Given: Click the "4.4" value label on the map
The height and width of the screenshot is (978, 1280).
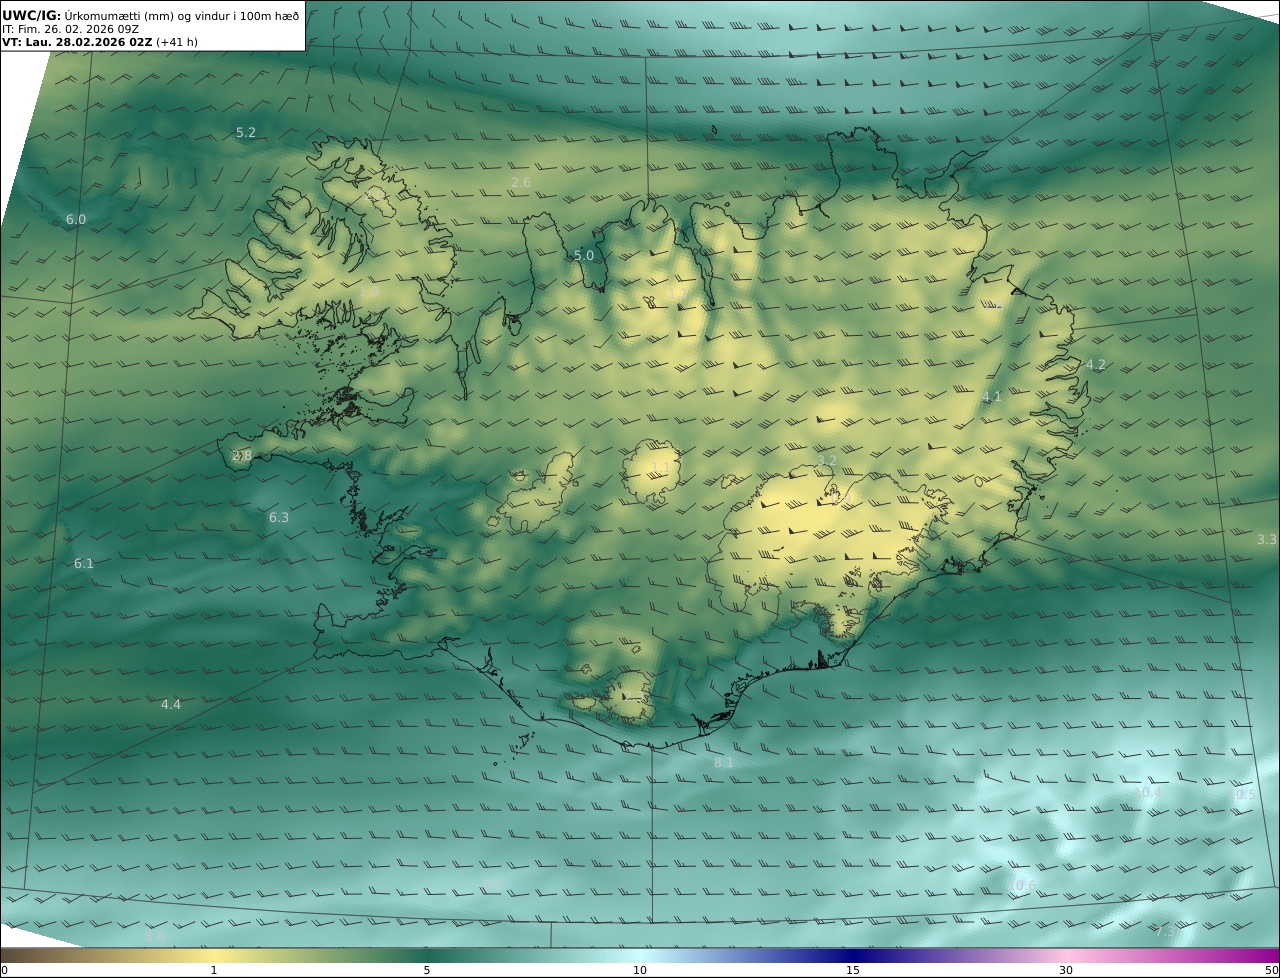Looking at the screenshot, I should pyautogui.click(x=171, y=704).
